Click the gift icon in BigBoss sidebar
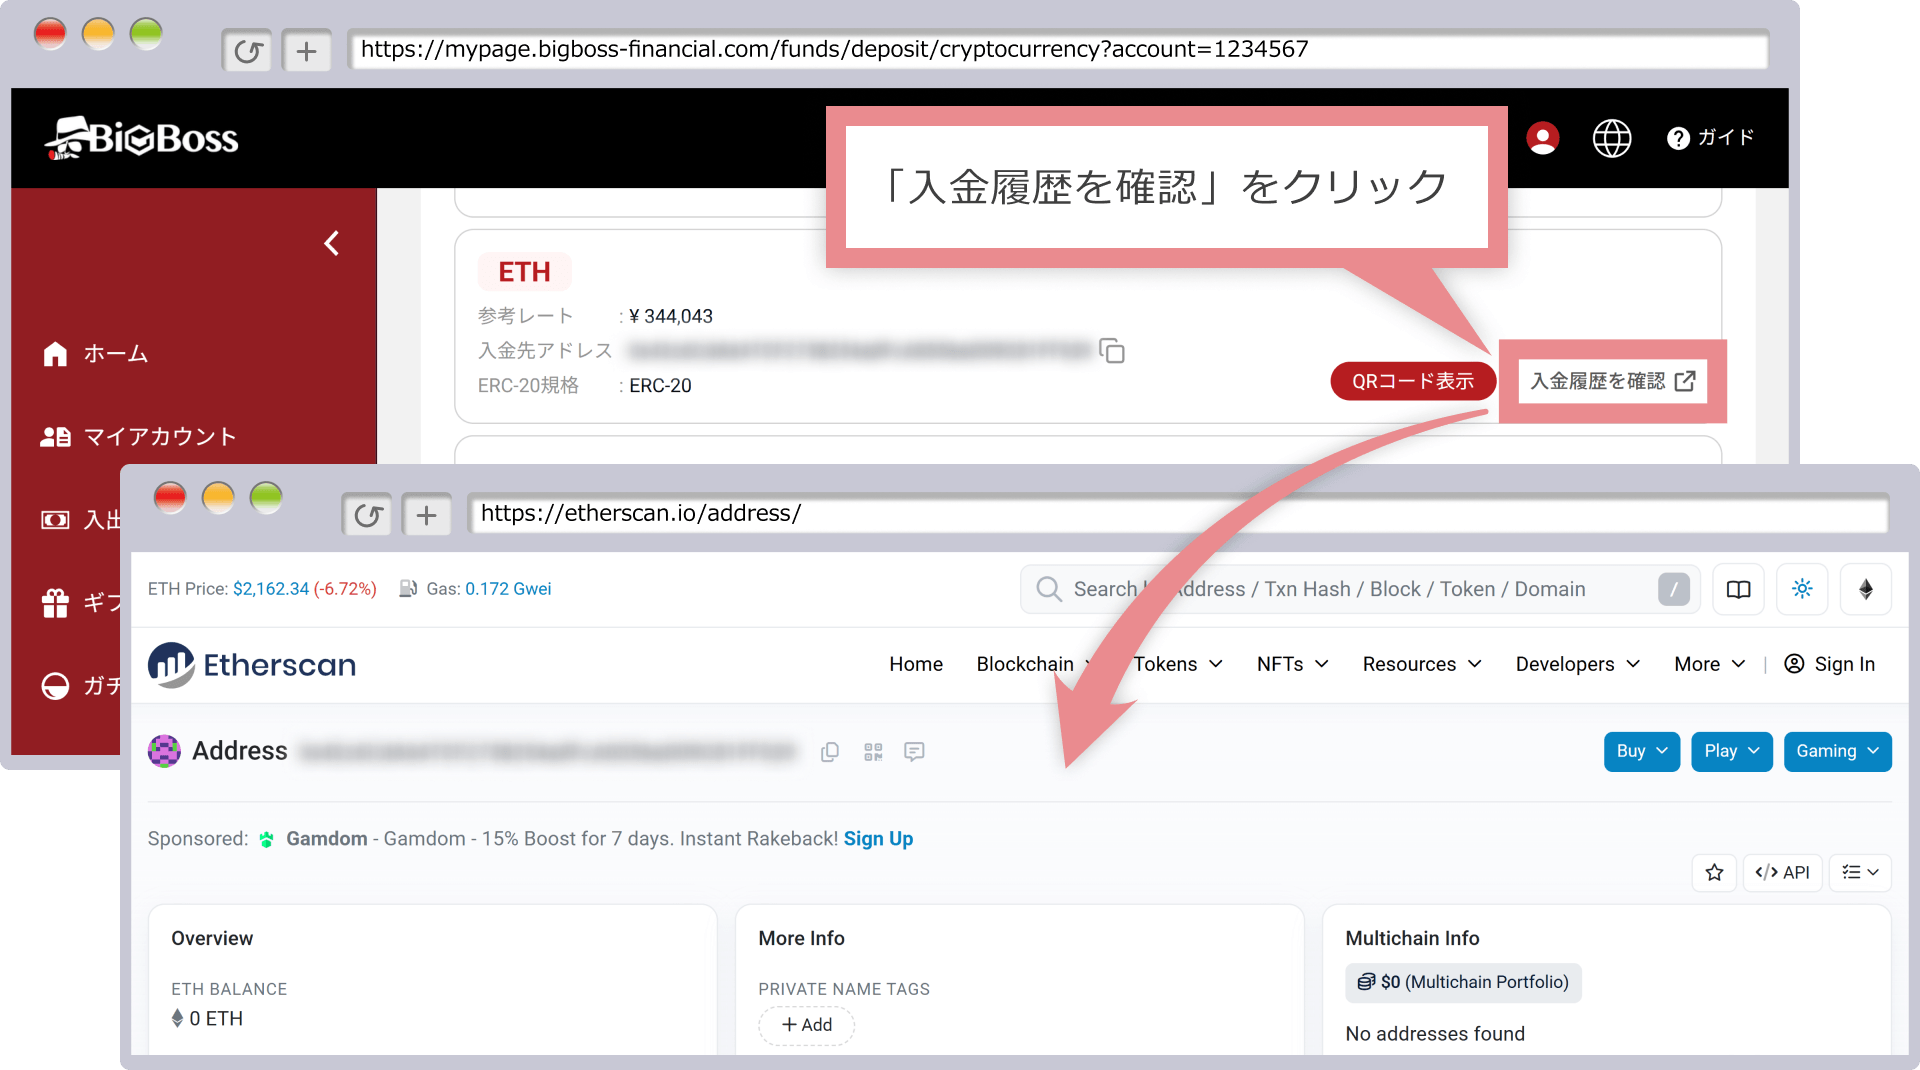Screen dimensions: 1920x1070 pos(55,603)
